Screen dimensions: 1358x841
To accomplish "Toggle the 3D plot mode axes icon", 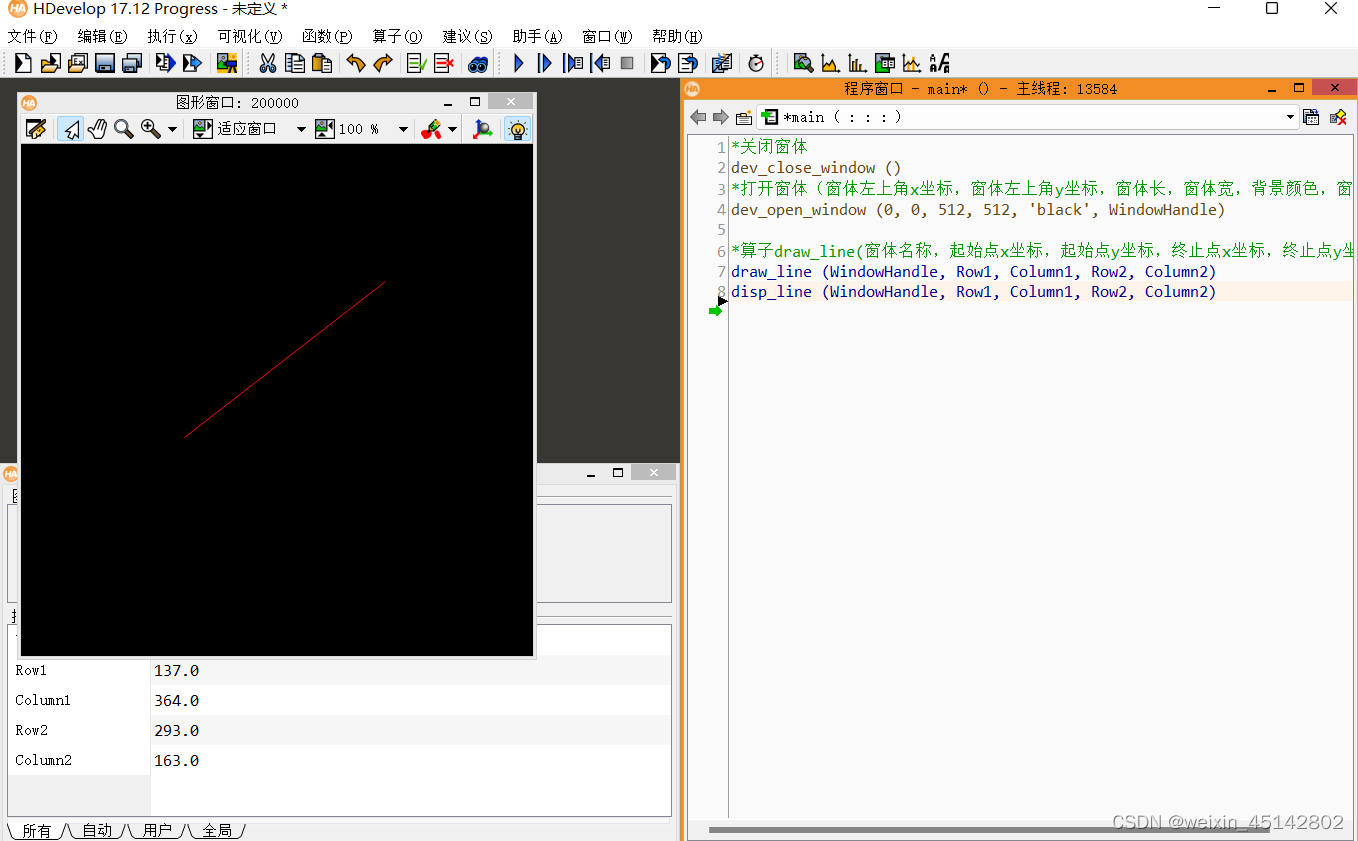I will click(483, 129).
